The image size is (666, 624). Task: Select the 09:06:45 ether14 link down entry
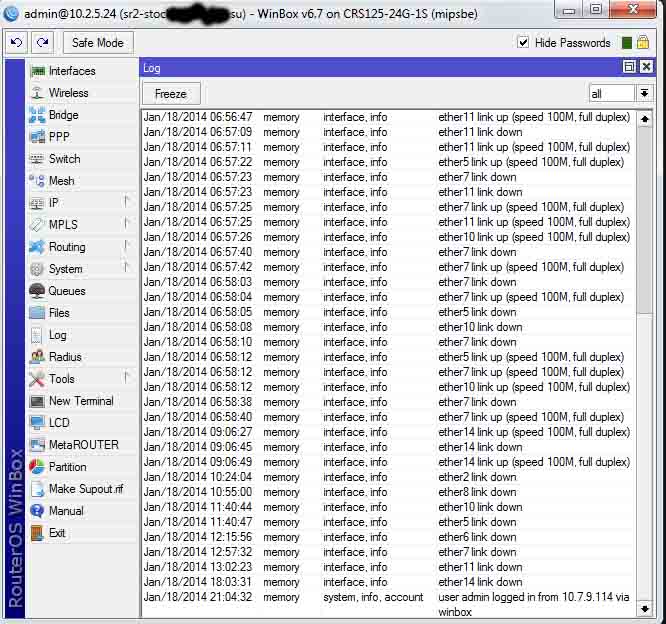[x=387, y=447]
